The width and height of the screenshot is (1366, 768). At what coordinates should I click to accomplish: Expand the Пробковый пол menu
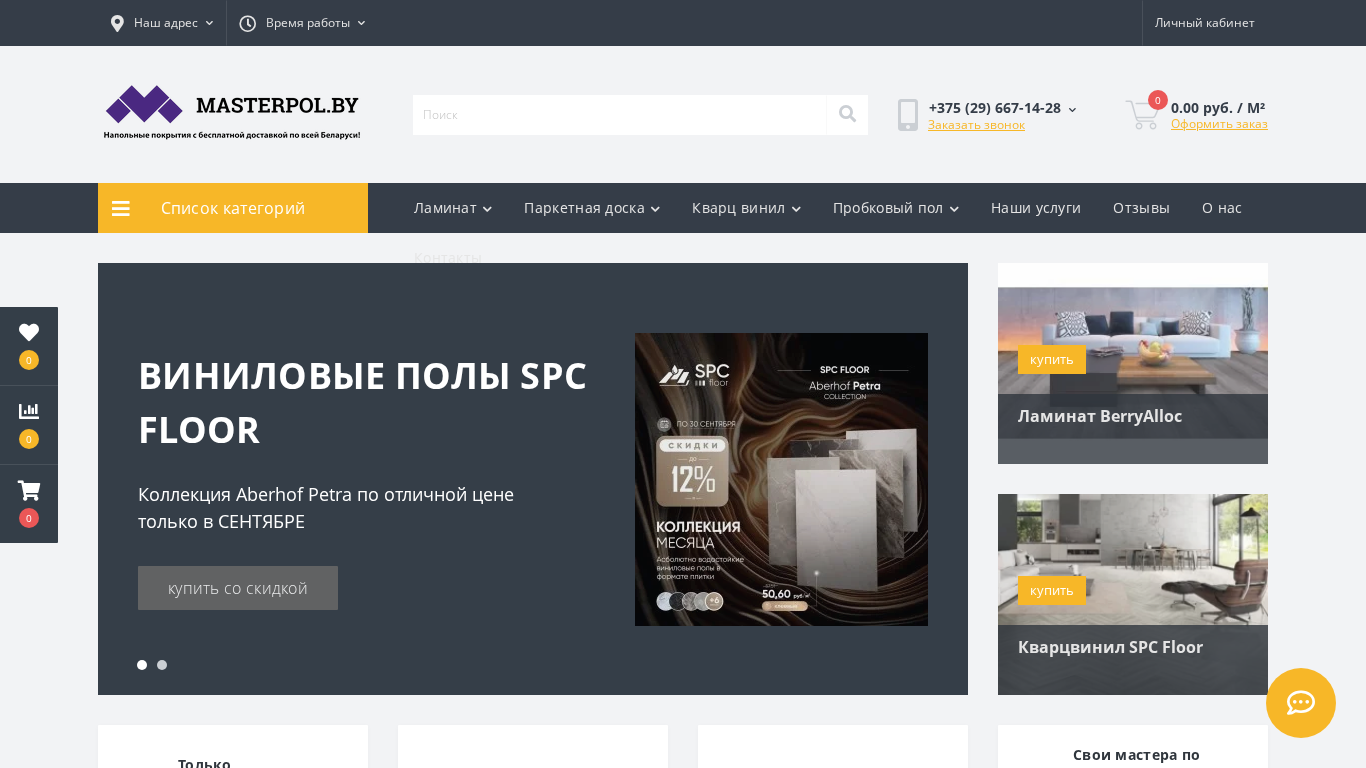[x=896, y=208]
